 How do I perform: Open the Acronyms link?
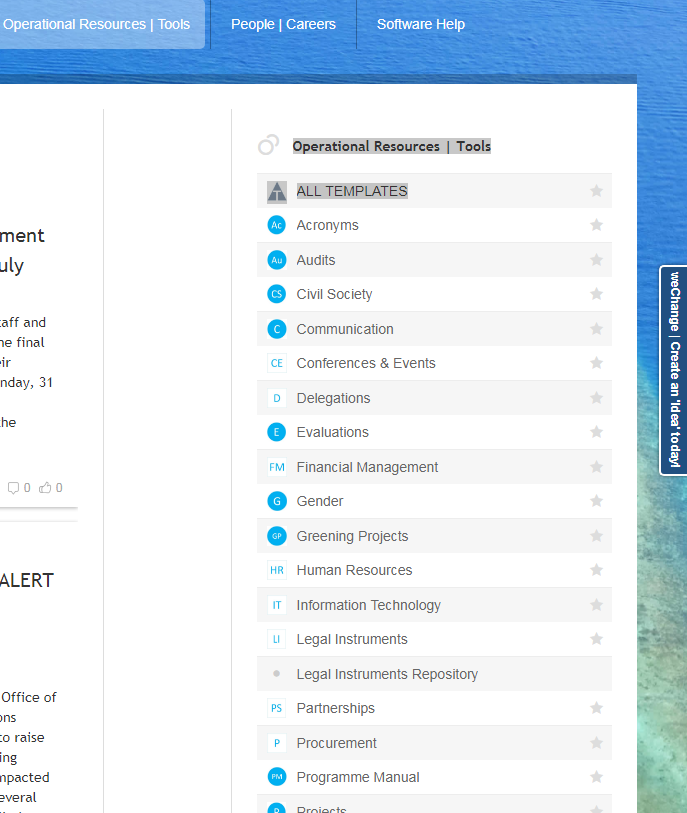(327, 225)
